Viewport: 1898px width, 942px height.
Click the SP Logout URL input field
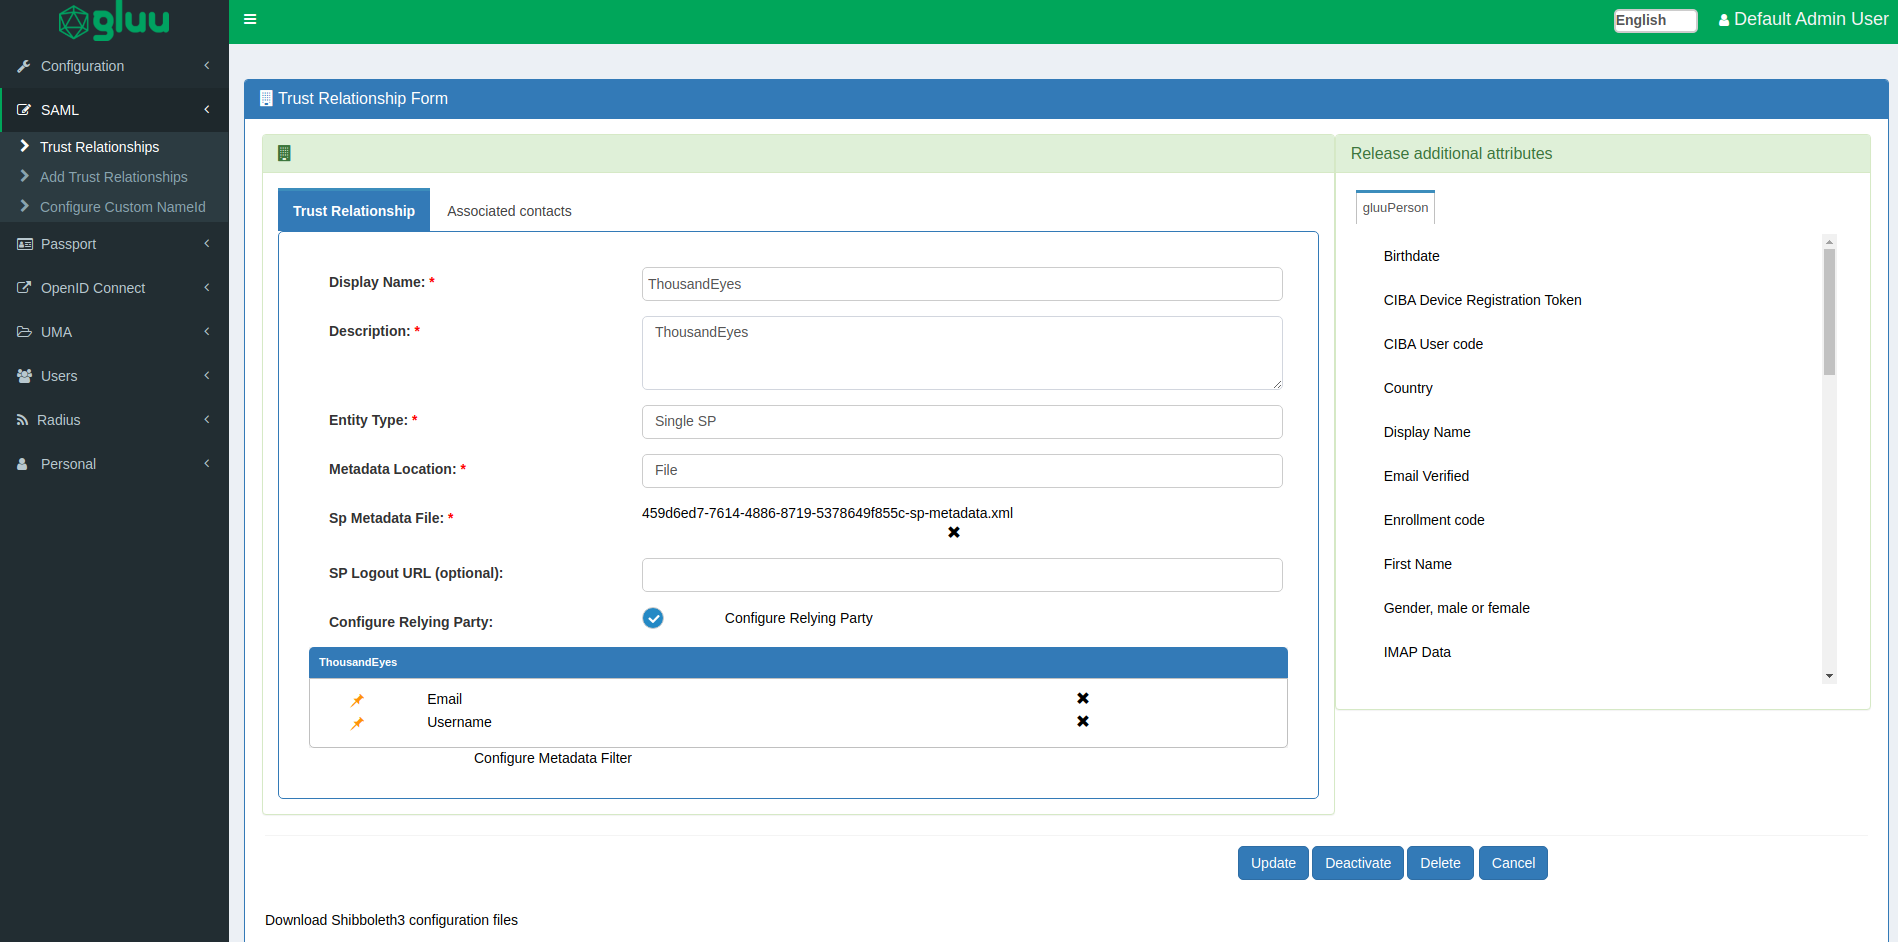pyautogui.click(x=961, y=575)
